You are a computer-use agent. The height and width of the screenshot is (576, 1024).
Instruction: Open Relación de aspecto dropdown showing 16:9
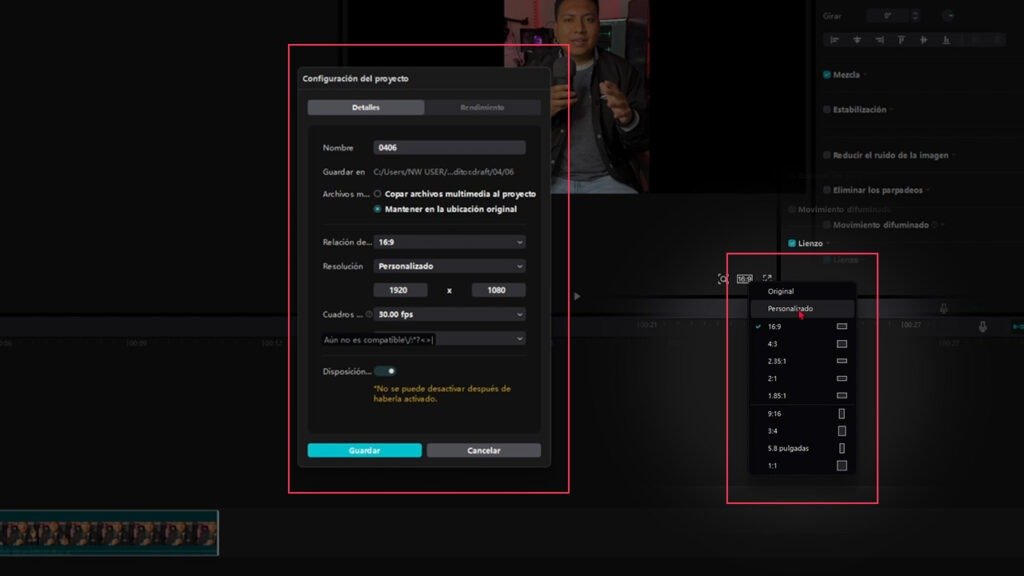[449, 242]
